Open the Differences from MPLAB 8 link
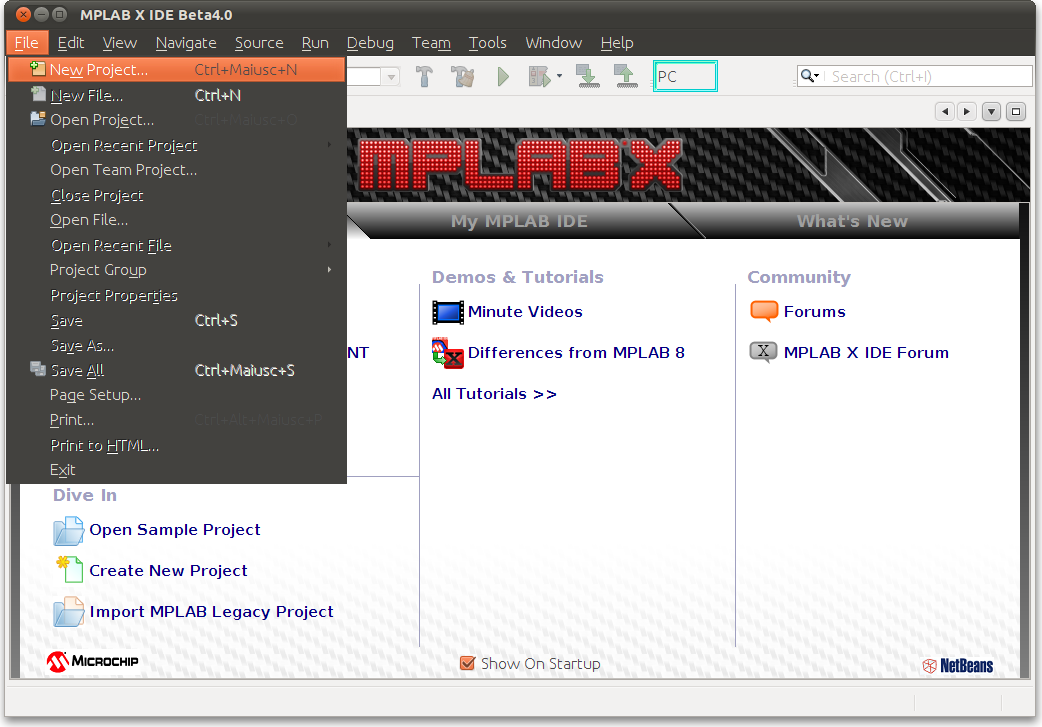The height and width of the screenshot is (727, 1042). coord(575,353)
